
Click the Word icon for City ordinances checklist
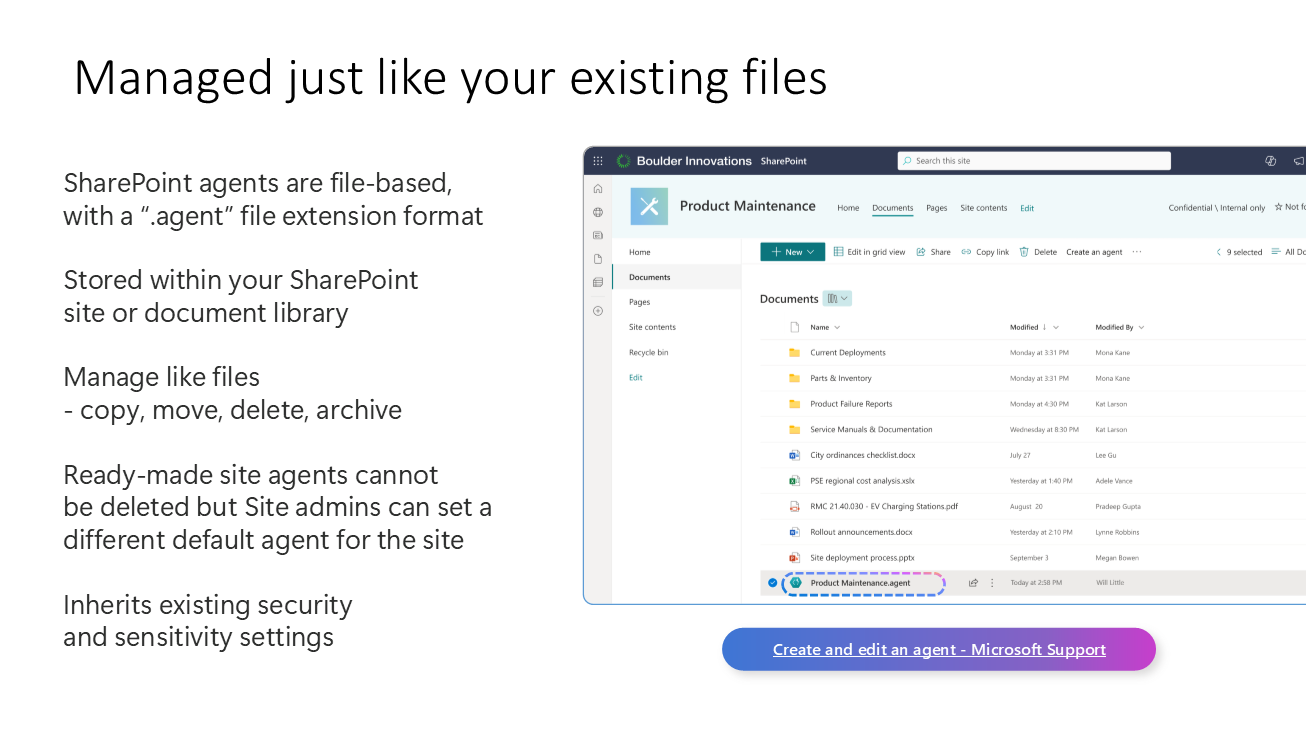point(794,455)
